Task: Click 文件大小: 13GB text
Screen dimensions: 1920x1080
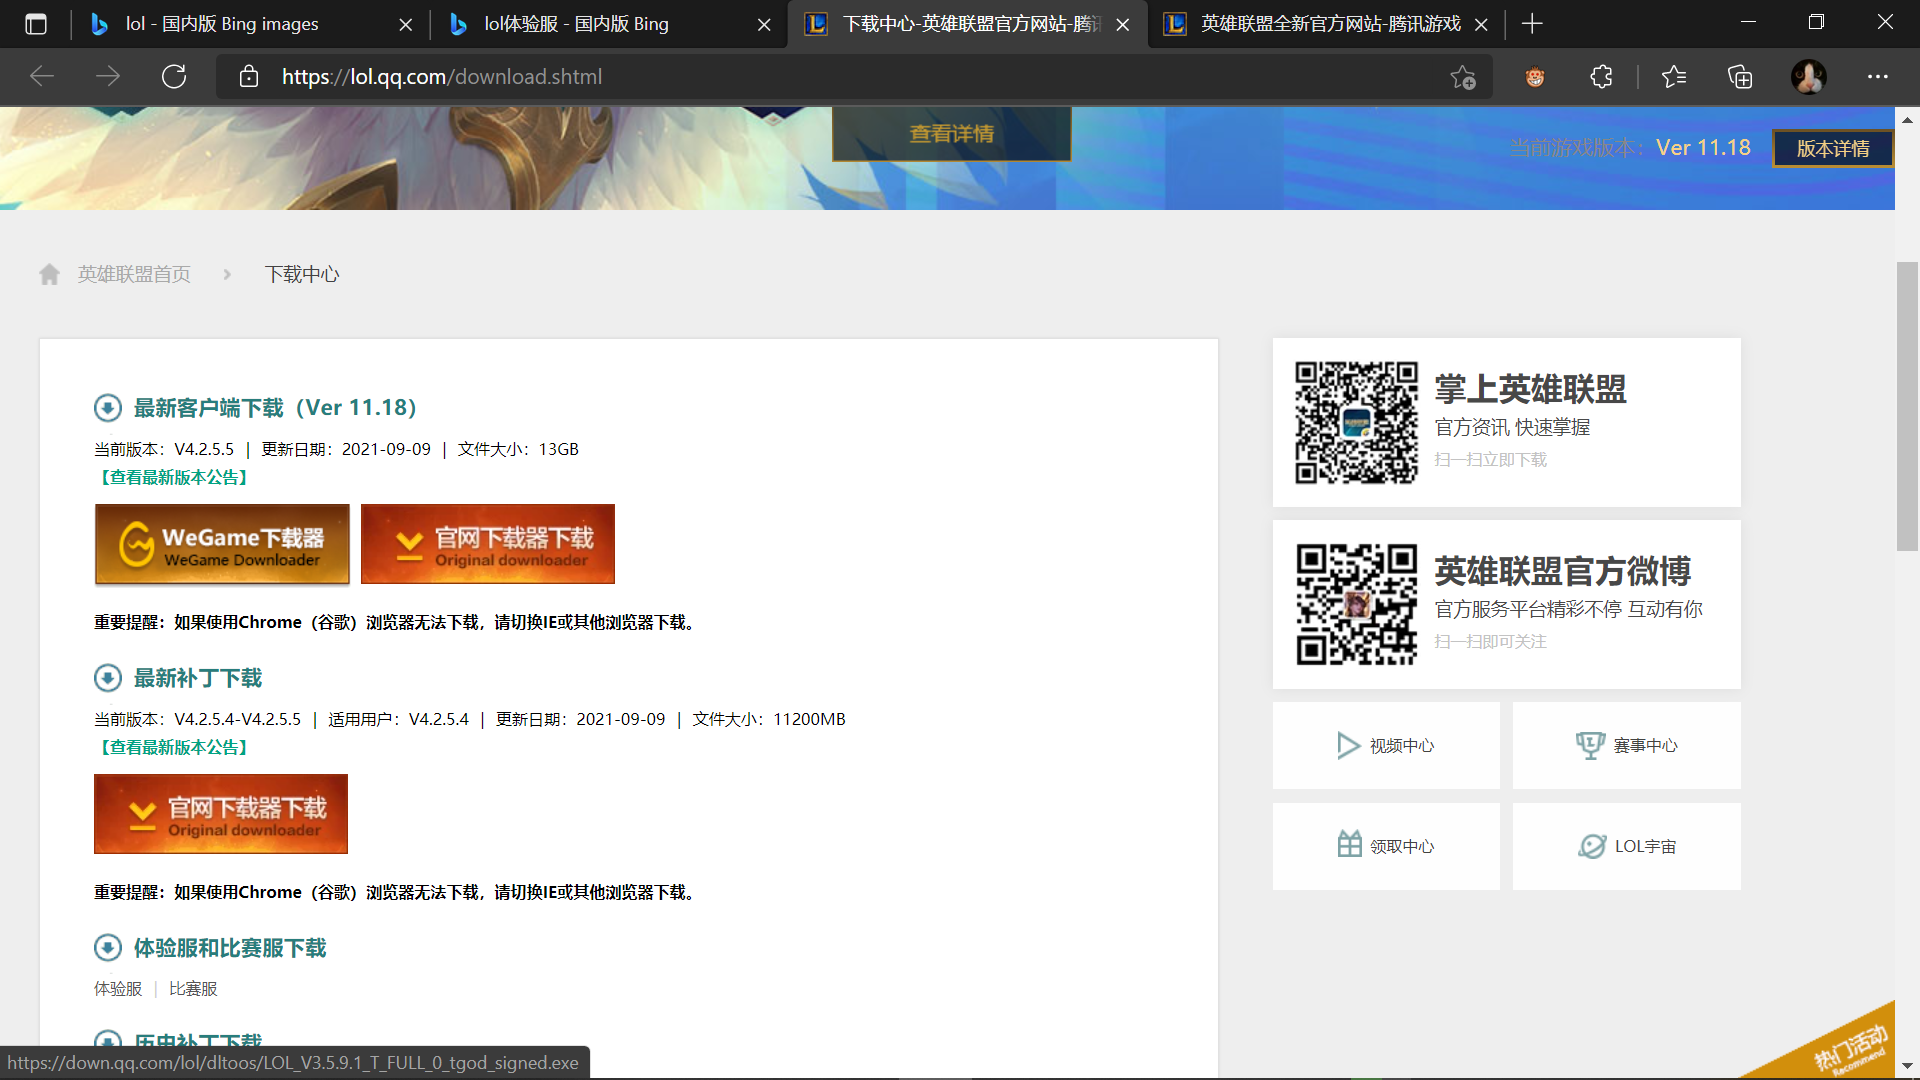Action: tap(518, 449)
